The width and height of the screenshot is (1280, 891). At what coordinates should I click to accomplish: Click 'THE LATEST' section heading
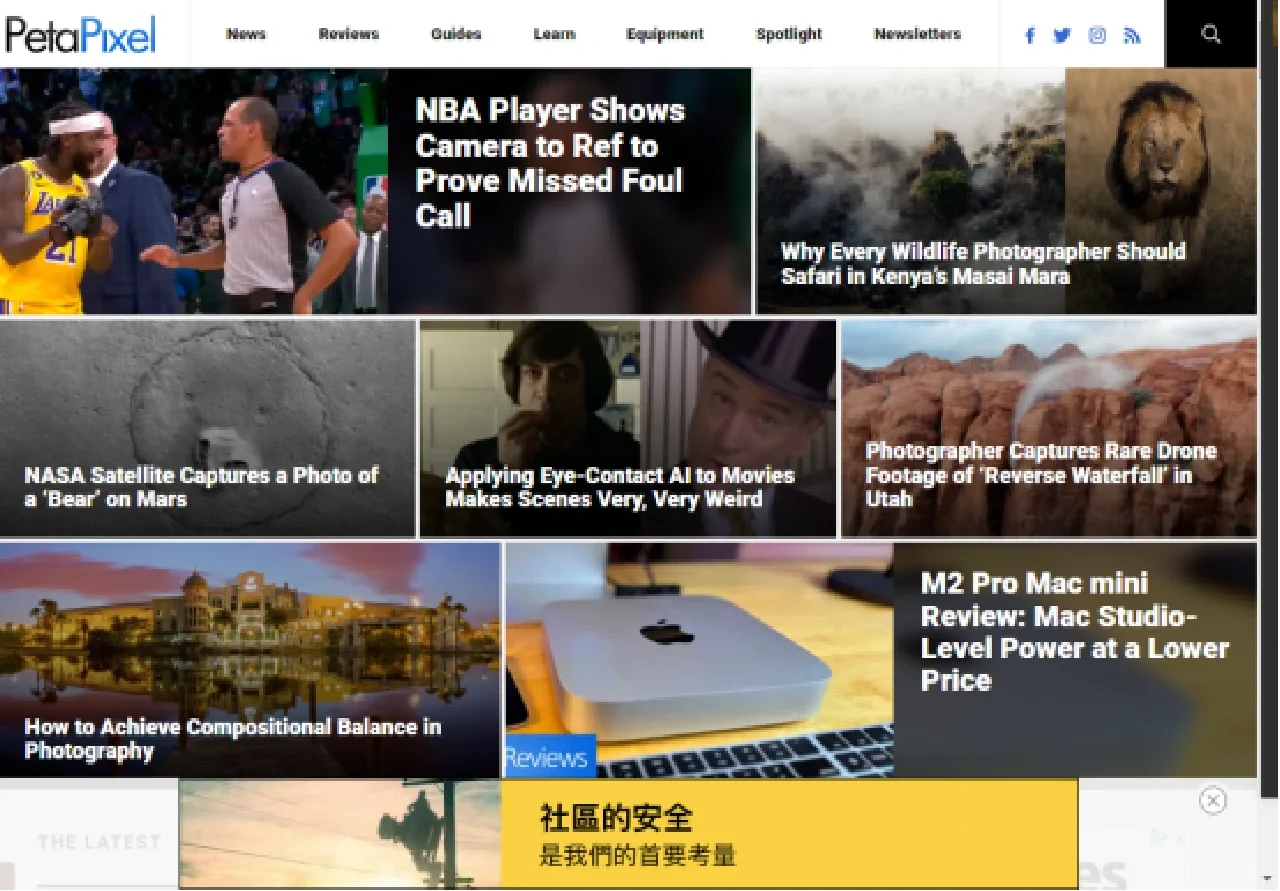[x=99, y=842]
